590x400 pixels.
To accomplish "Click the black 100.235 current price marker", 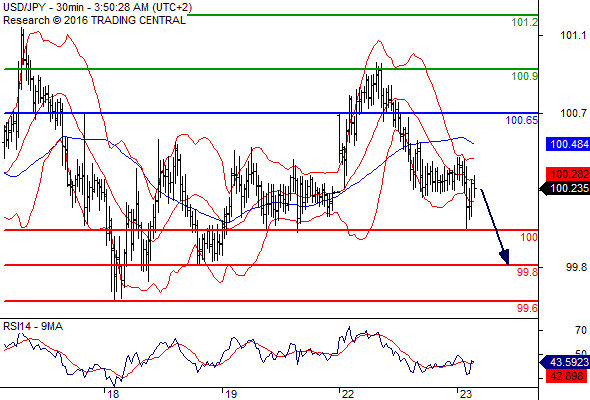I will pos(566,188).
